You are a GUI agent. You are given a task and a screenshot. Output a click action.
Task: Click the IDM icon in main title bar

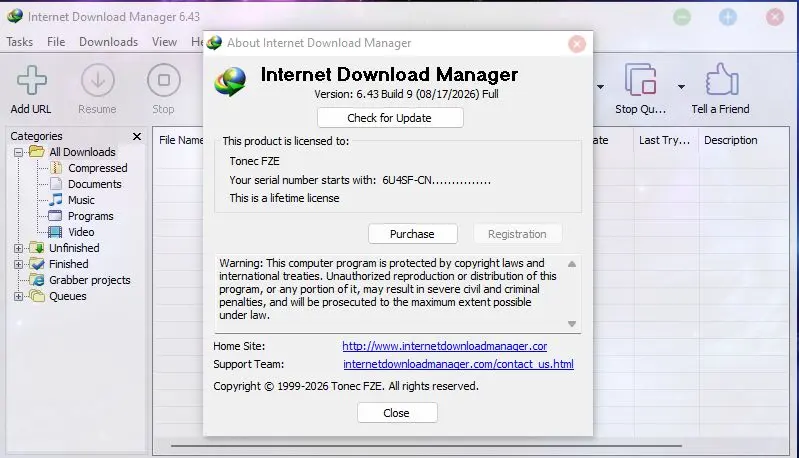(x=15, y=16)
